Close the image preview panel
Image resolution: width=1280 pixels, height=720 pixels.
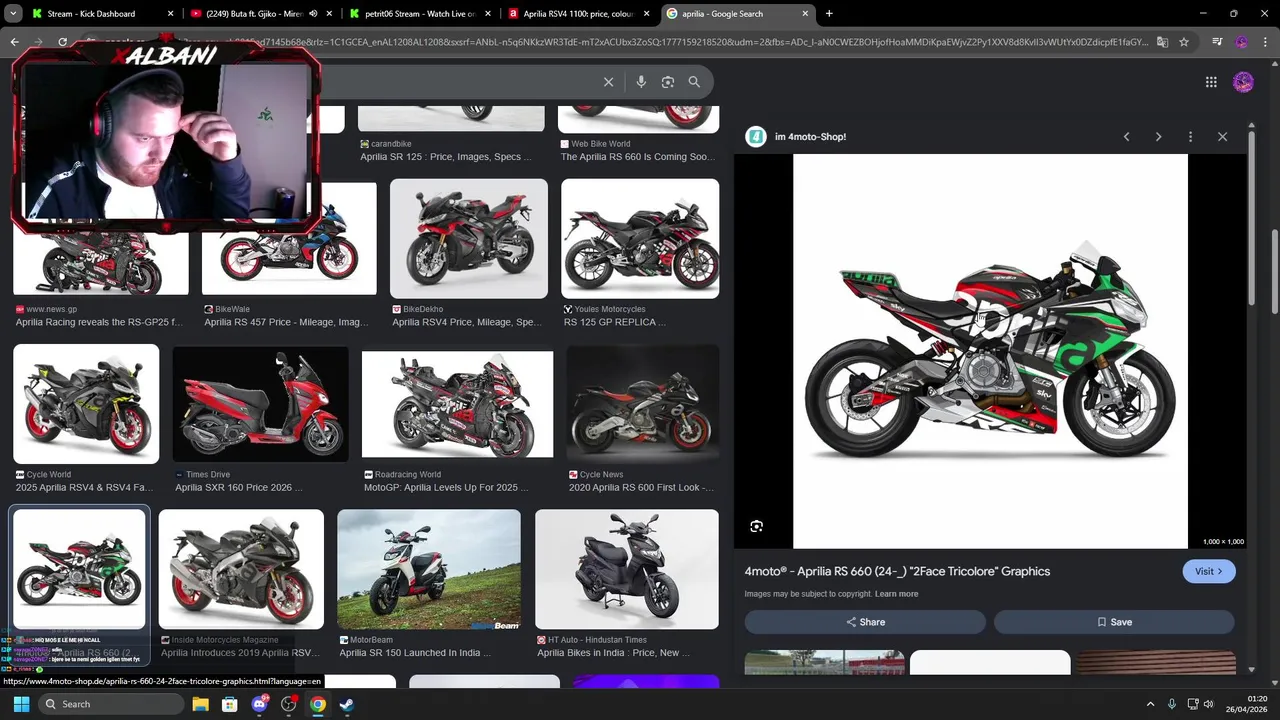[x=1222, y=137]
